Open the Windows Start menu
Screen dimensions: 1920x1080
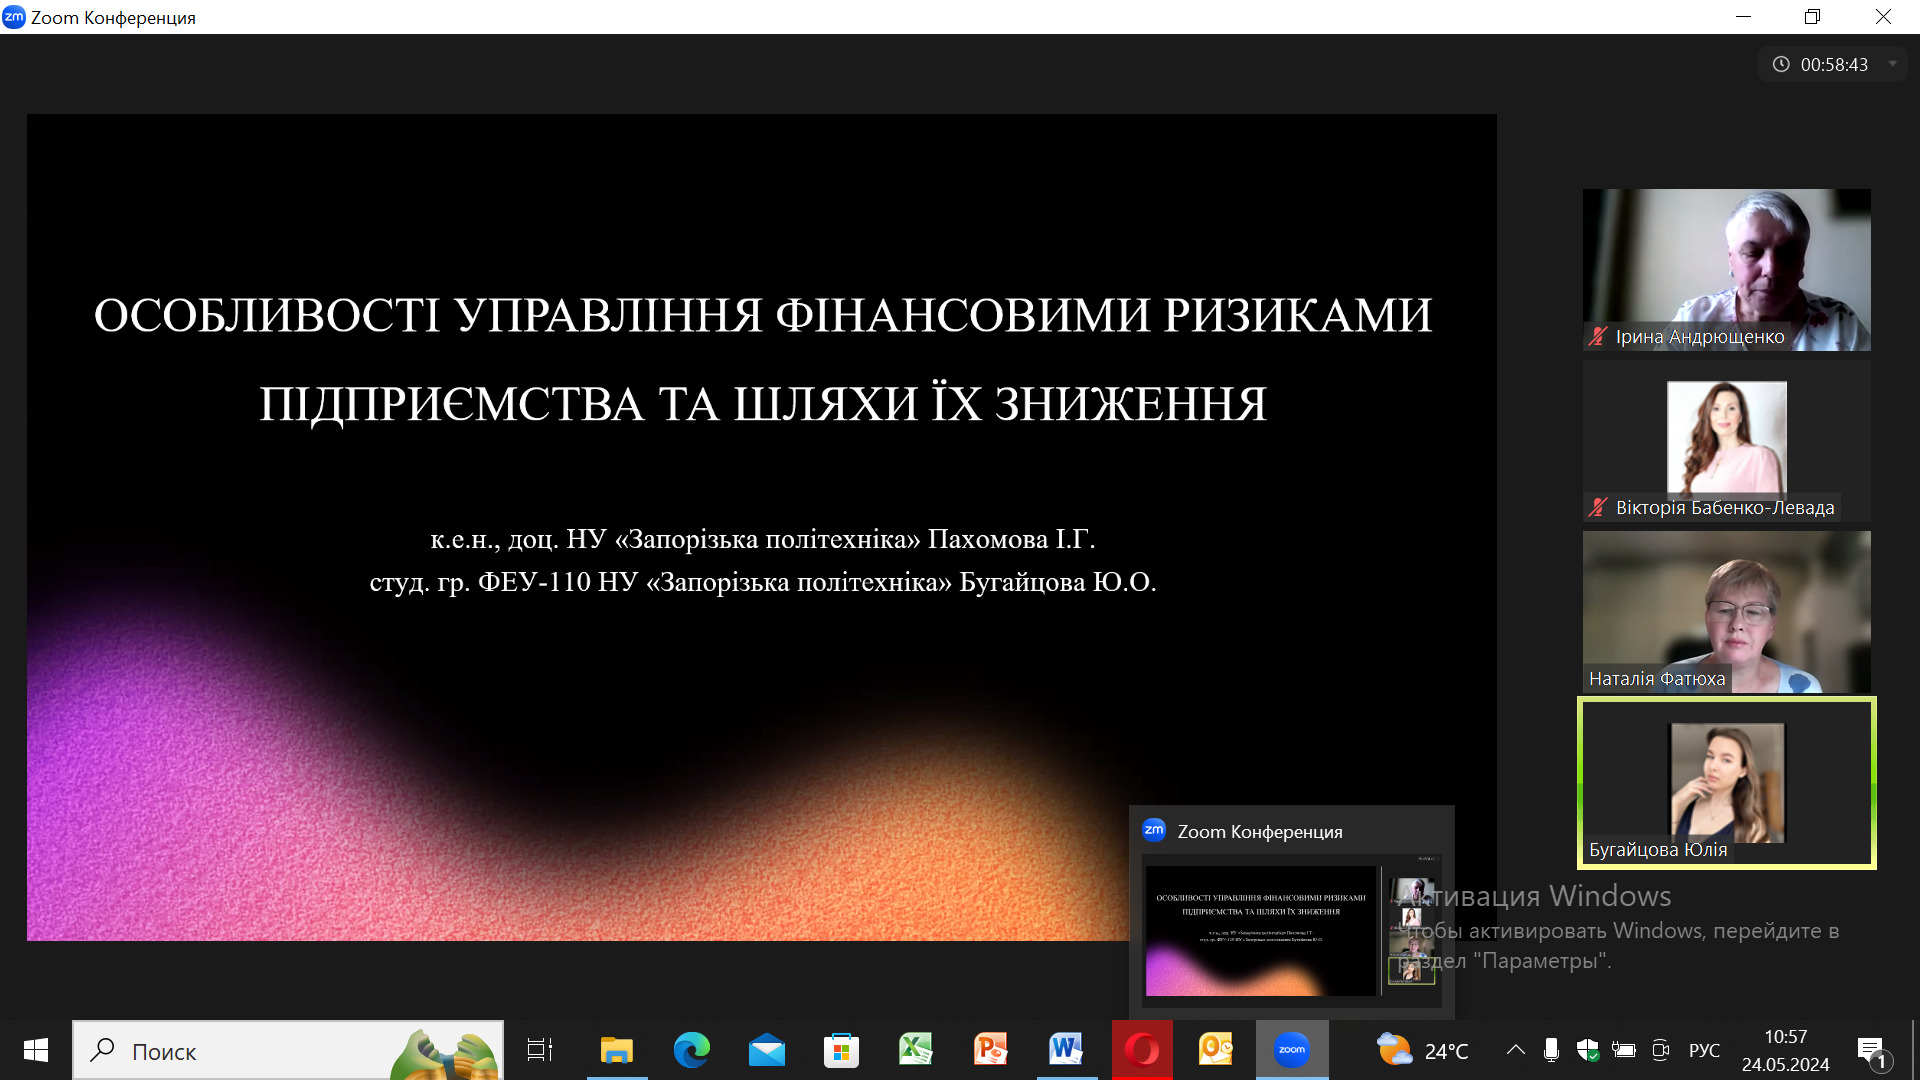coord(36,1050)
